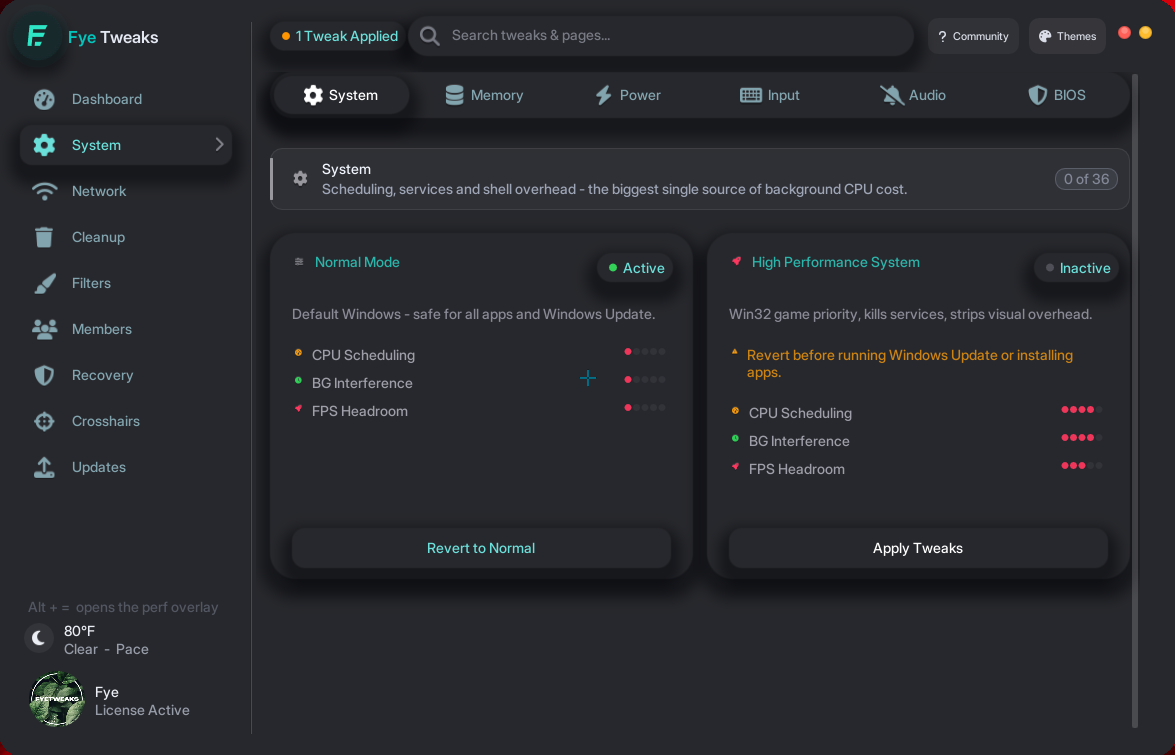Open the BIOS tab
Screen dimensions: 1175x755
point(1057,95)
